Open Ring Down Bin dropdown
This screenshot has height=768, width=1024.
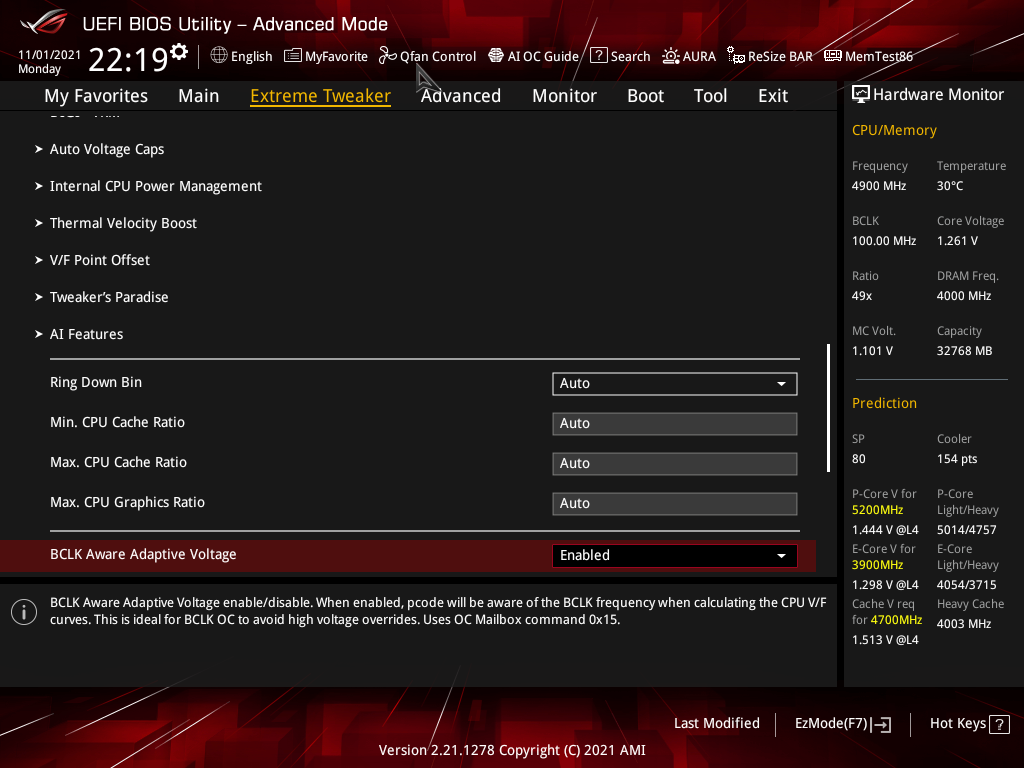[675, 383]
